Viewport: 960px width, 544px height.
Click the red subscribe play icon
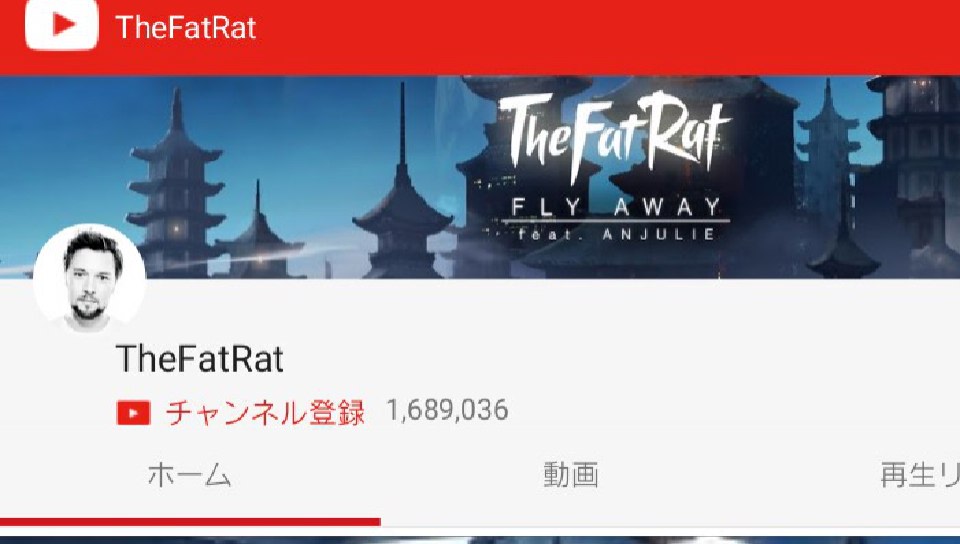(x=133, y=412)
